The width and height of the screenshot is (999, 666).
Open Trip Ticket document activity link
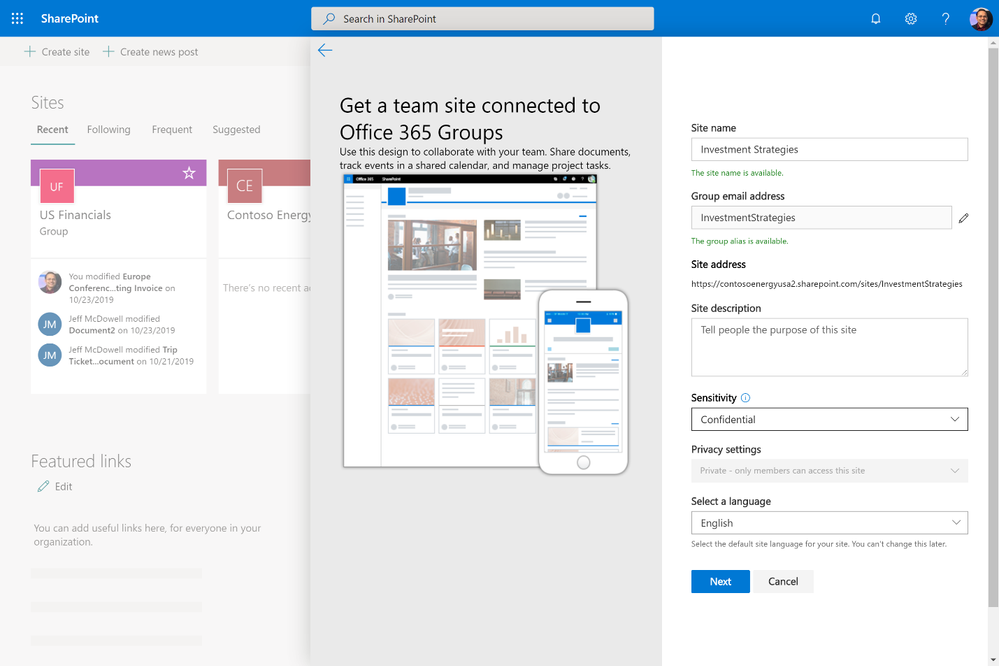click(x=123, y=355)
